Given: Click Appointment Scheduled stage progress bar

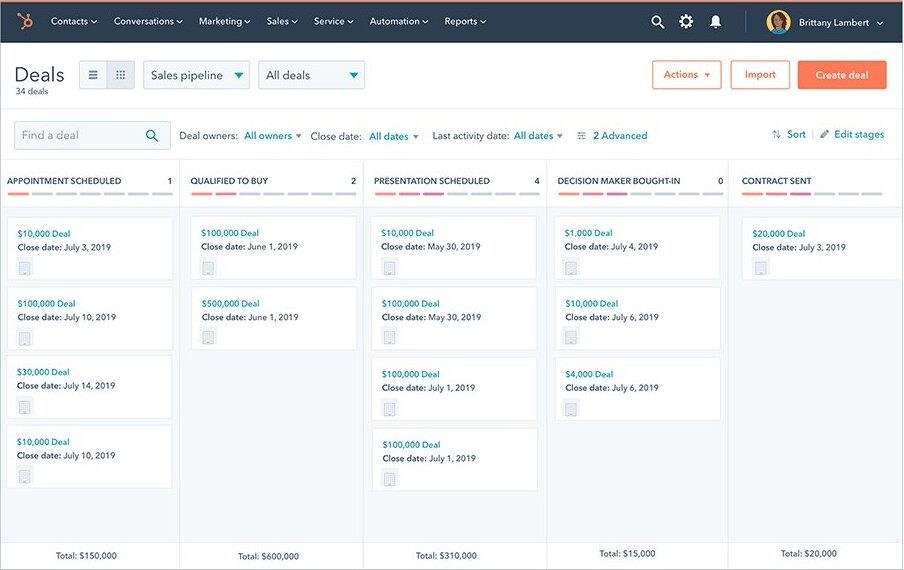Looking at the screenshot, I should 90,194.
